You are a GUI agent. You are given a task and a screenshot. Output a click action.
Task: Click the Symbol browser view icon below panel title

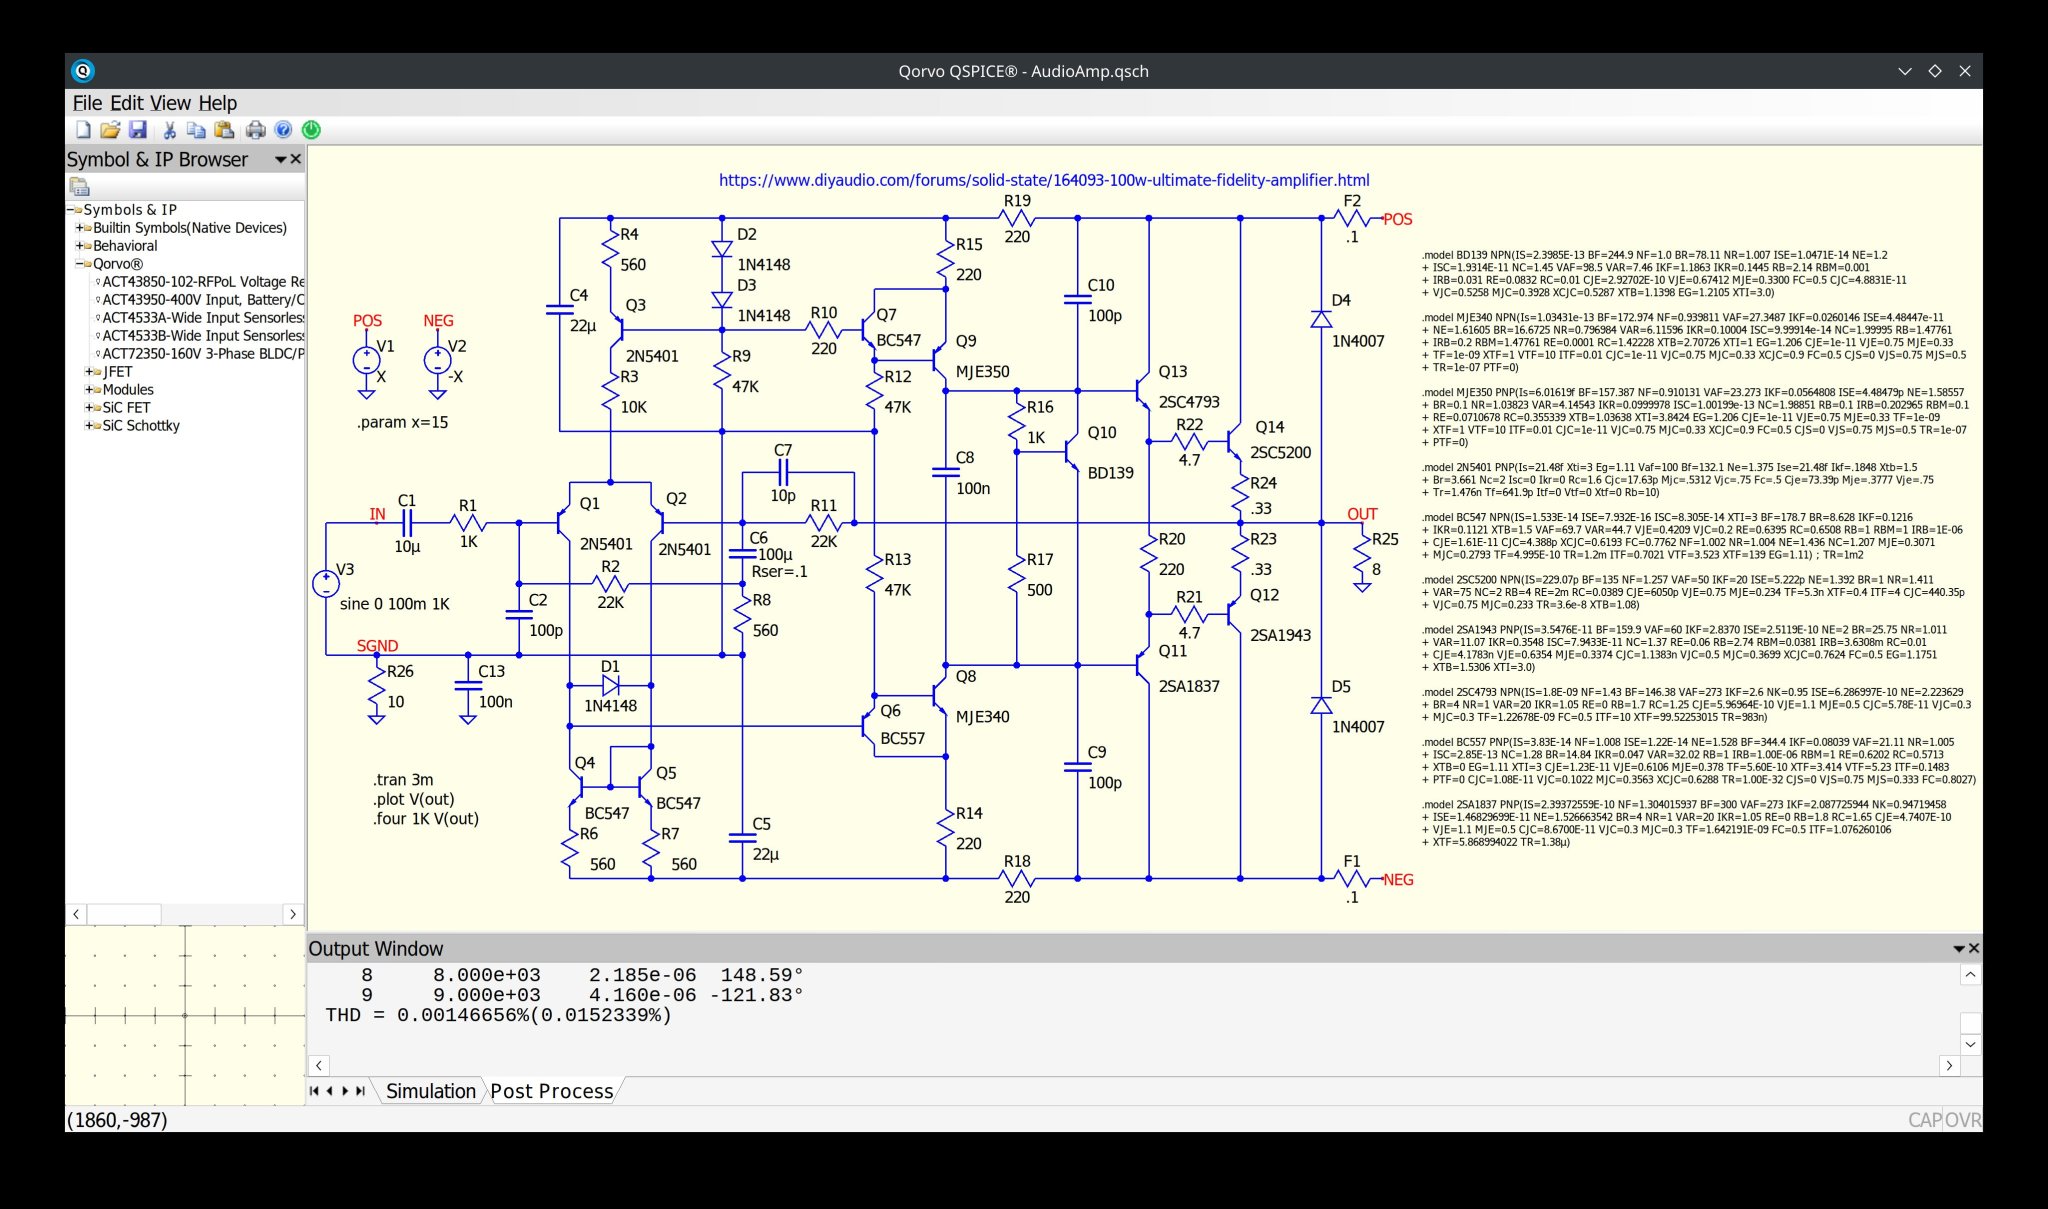tap(79, 187)
